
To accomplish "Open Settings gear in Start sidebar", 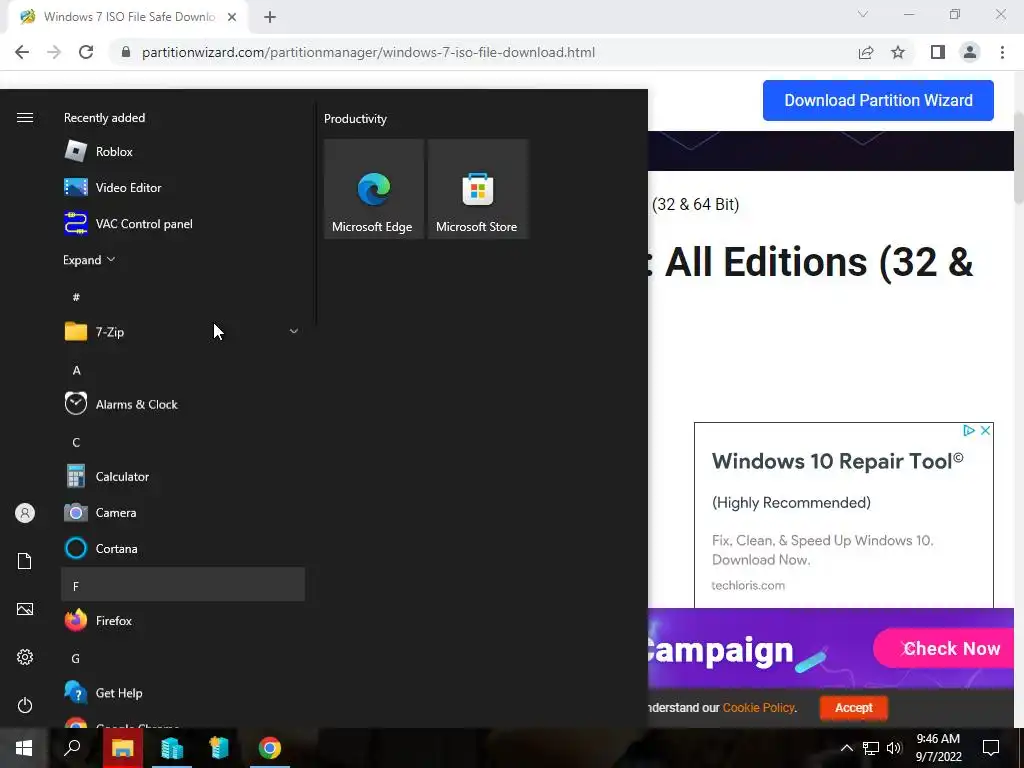I will [25, 657].
